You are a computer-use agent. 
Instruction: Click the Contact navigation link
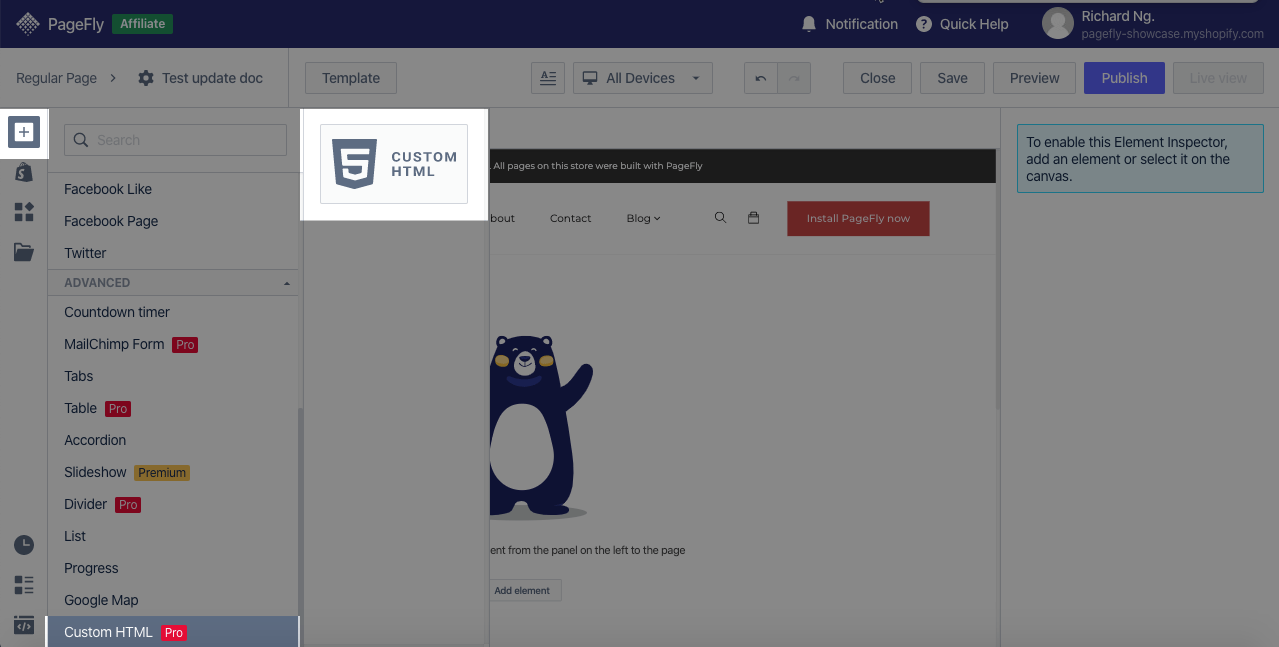coord(570,218)
